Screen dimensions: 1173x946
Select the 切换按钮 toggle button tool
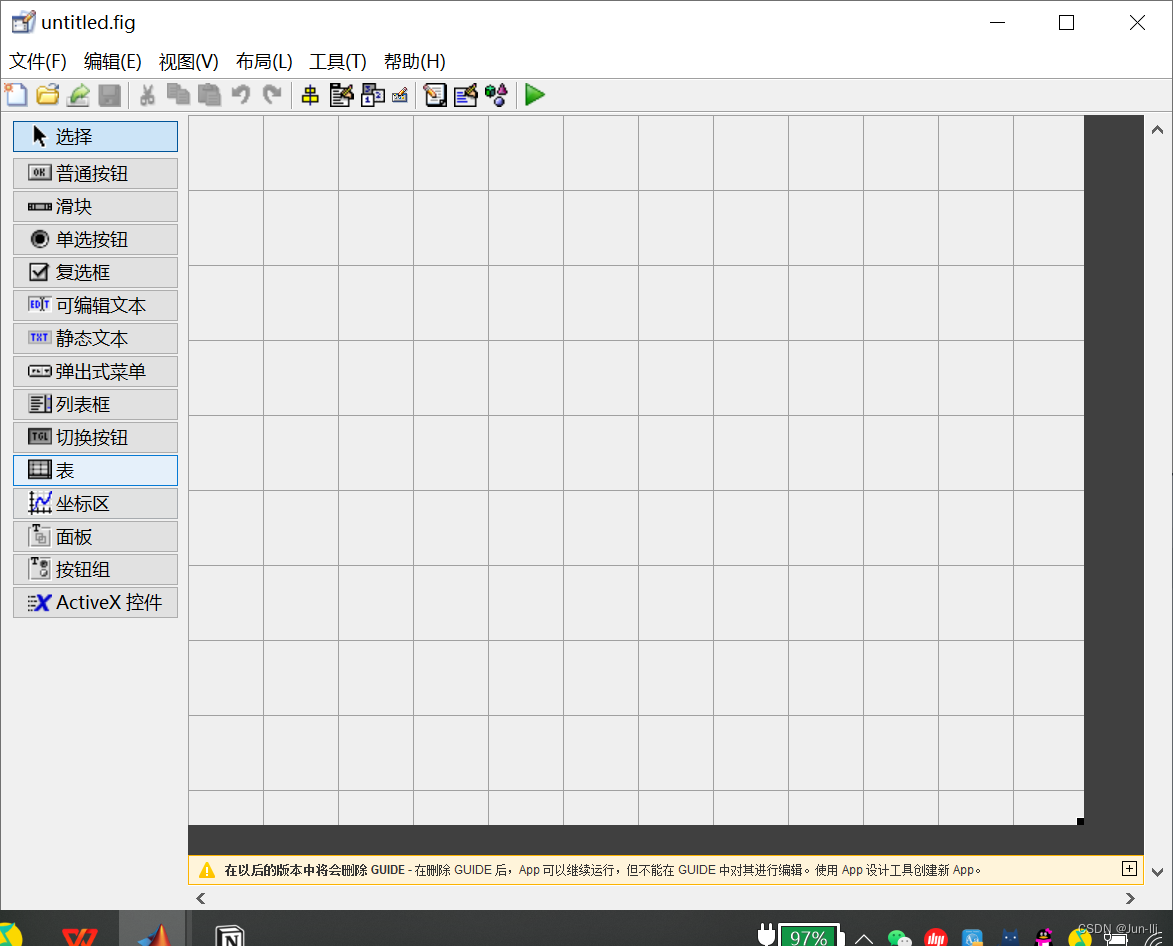click(95, 437)
